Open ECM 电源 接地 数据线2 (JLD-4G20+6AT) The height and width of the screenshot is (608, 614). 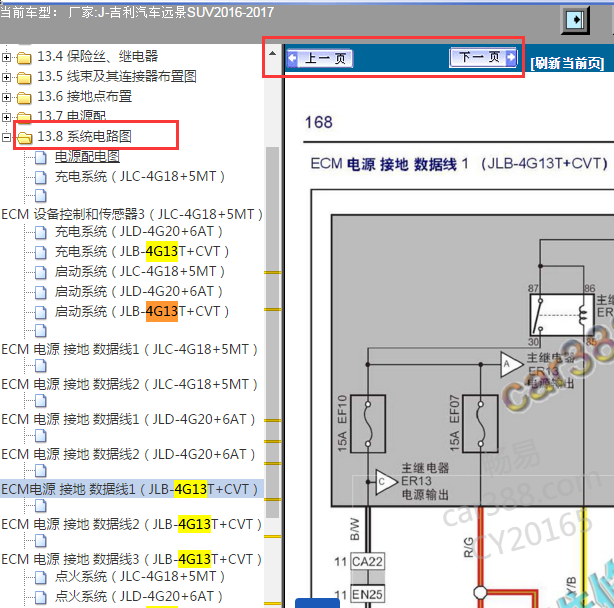[x=128, y=455]
